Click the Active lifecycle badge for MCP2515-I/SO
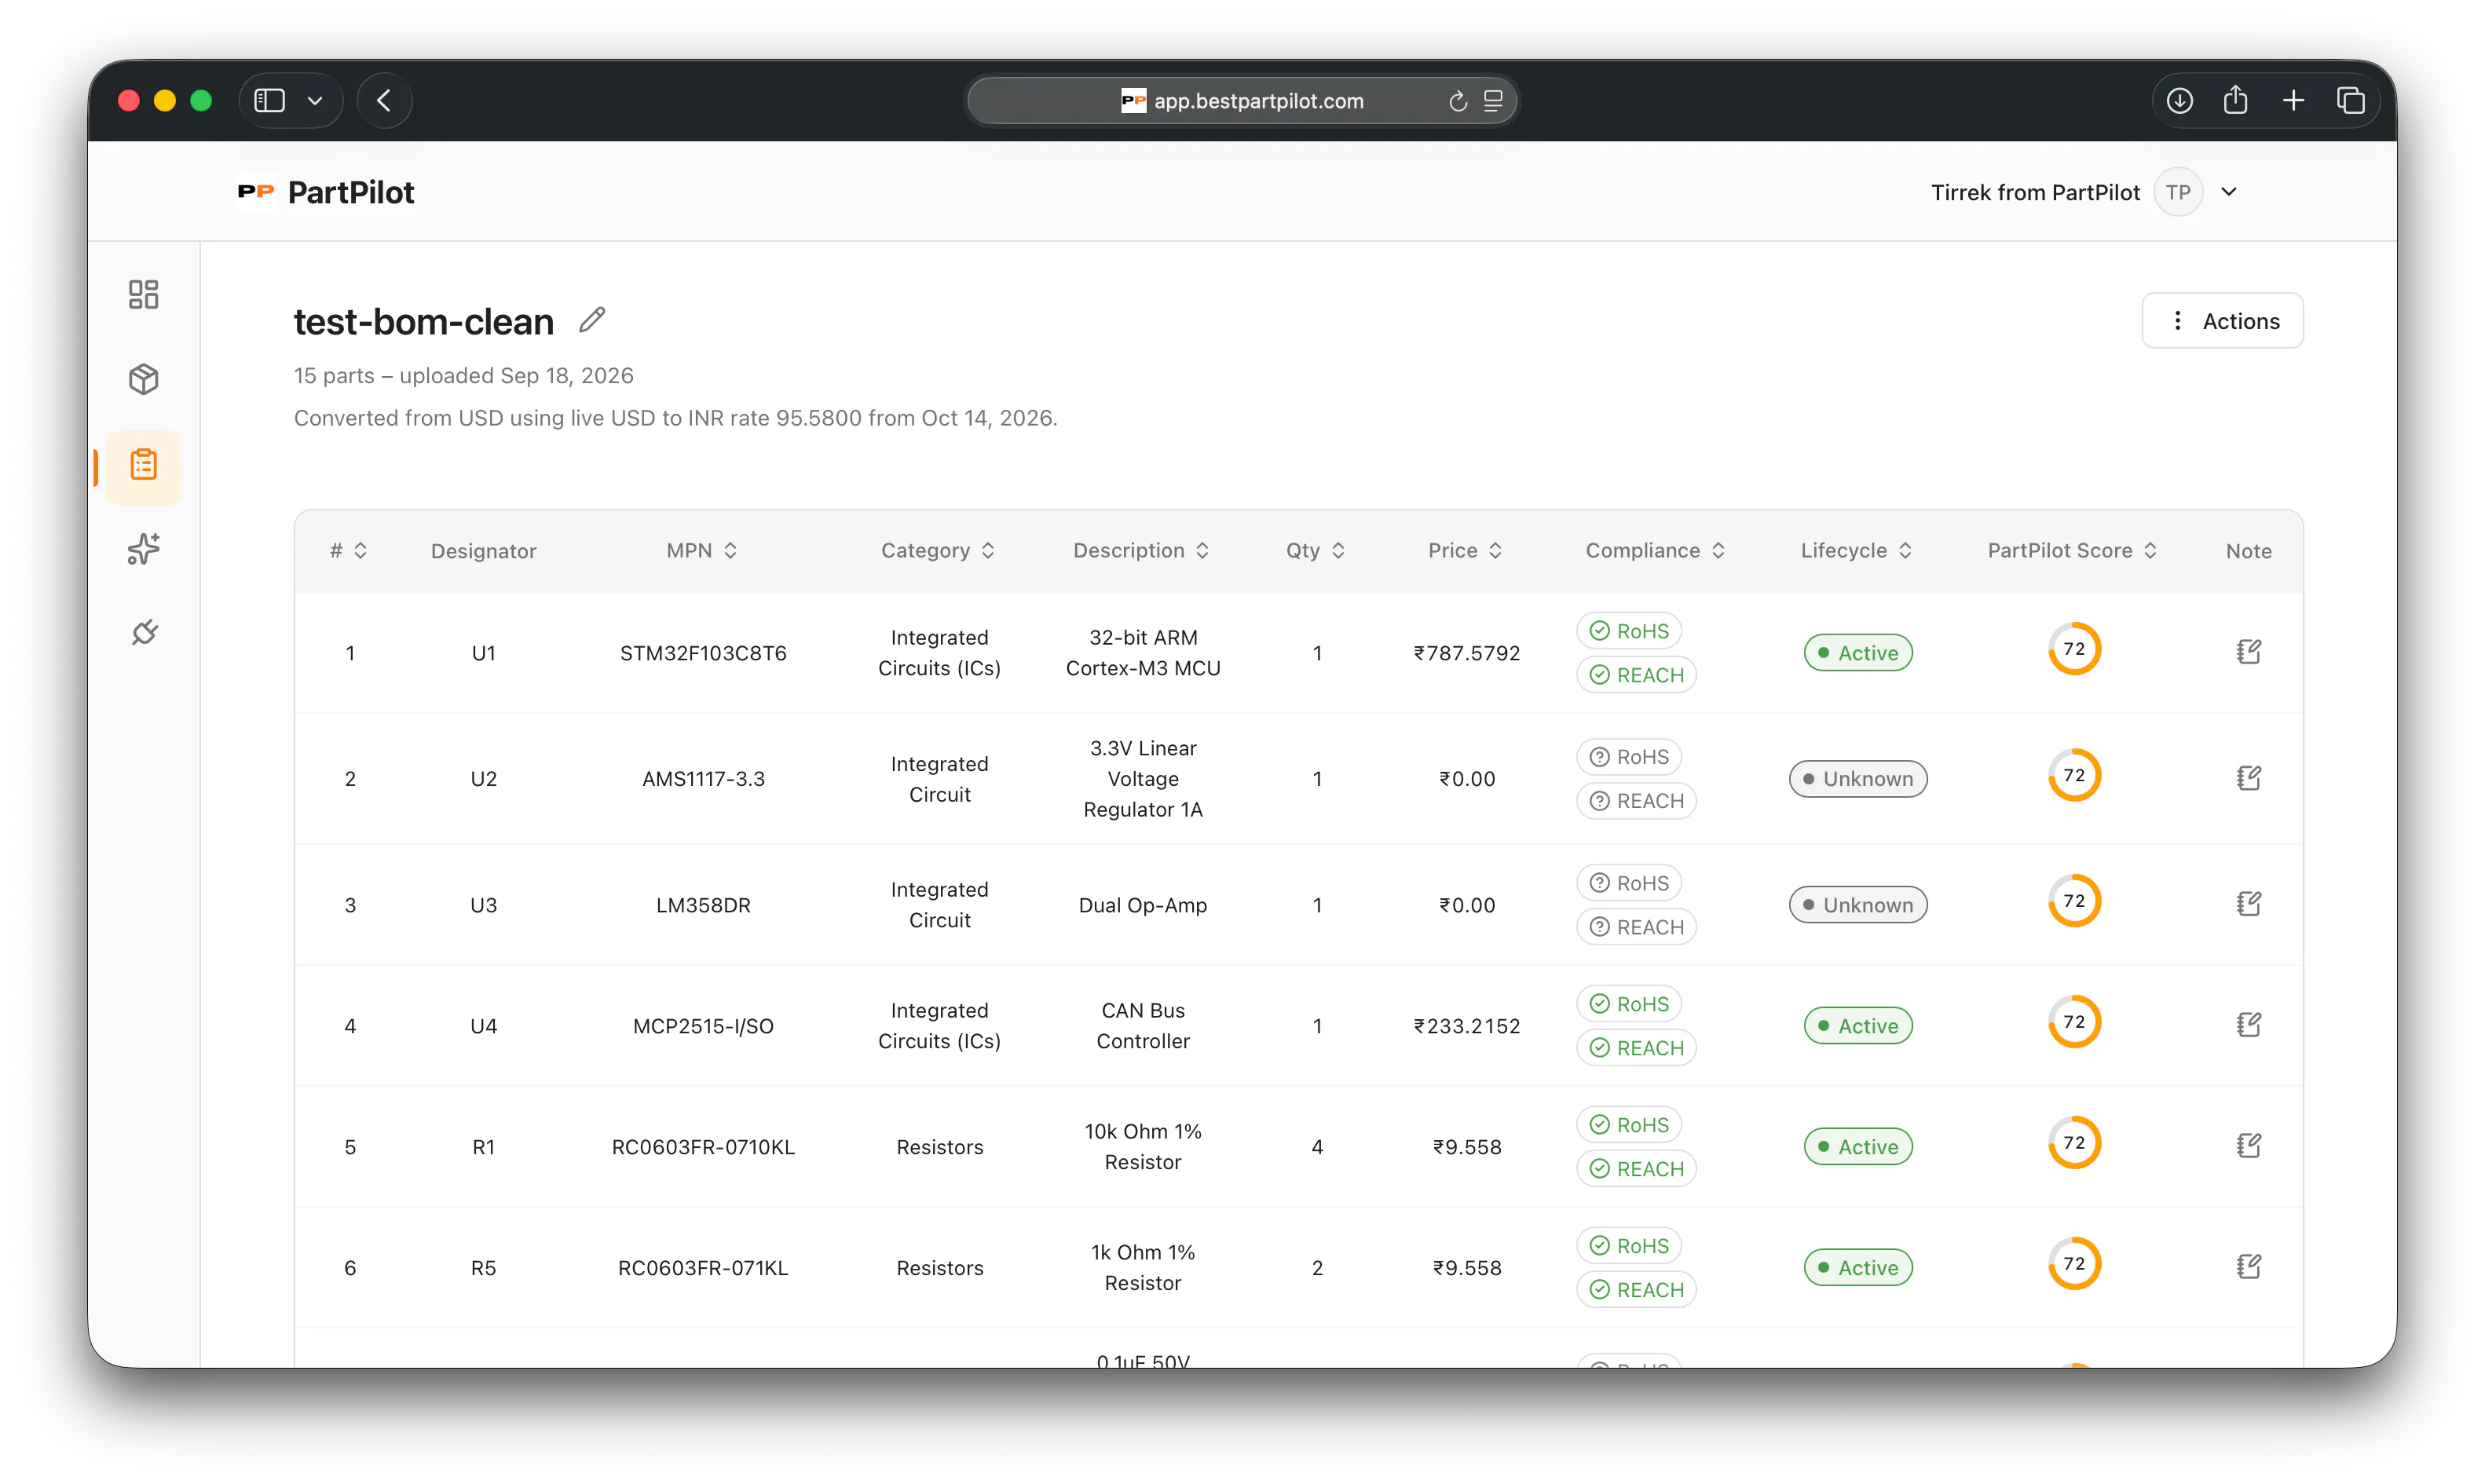Image resolution: width=2485 pixels, height=1484 pixels. pos(1858,1026)
